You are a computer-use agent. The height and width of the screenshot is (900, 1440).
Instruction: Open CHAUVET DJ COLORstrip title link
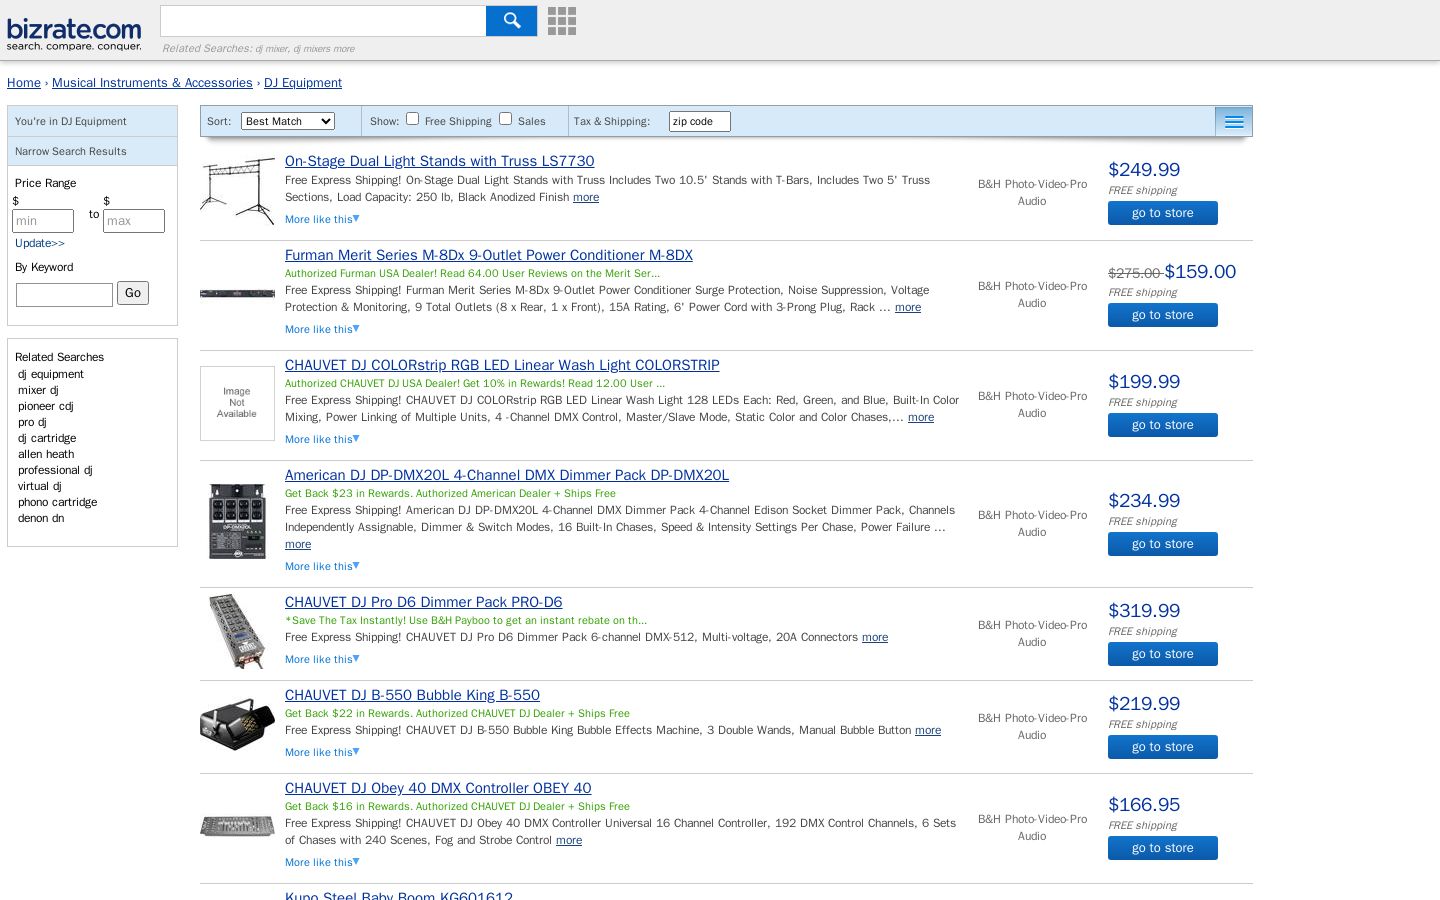502,365
